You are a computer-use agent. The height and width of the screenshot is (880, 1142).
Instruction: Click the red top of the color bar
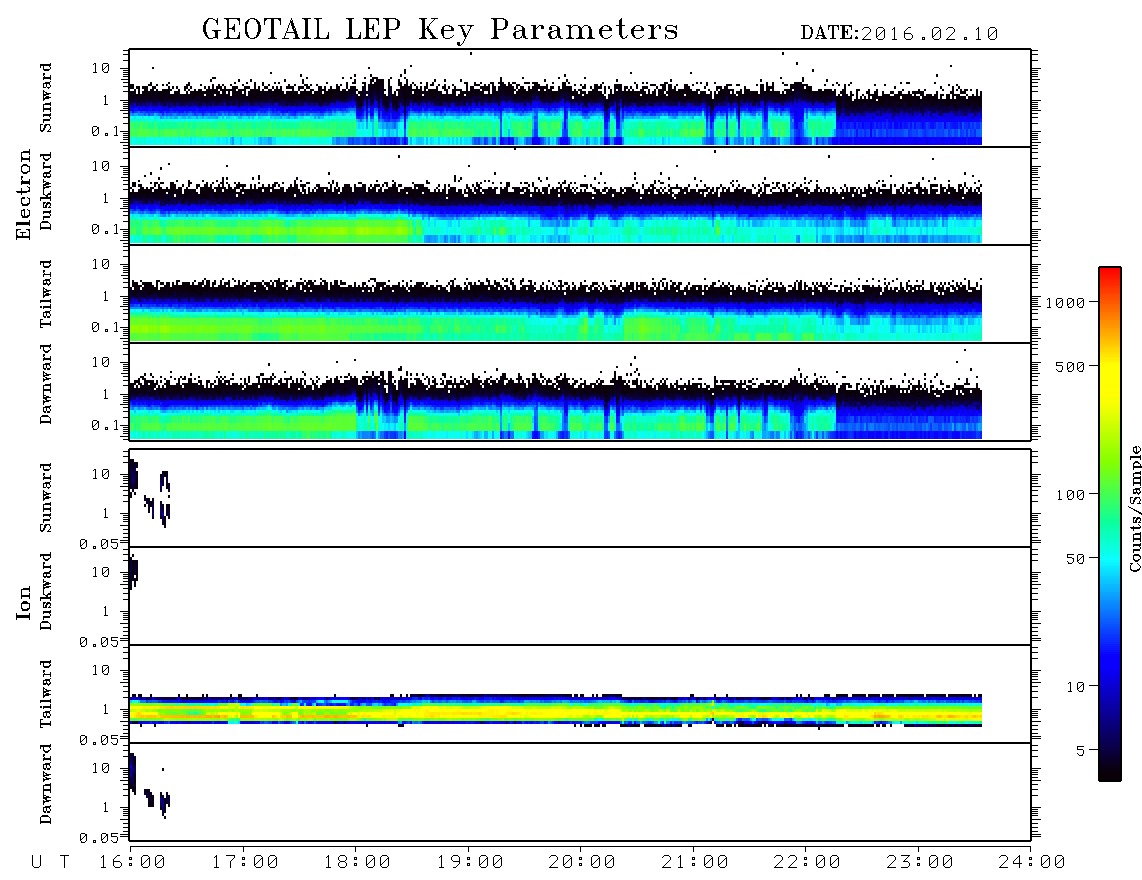click(1109, 275)
